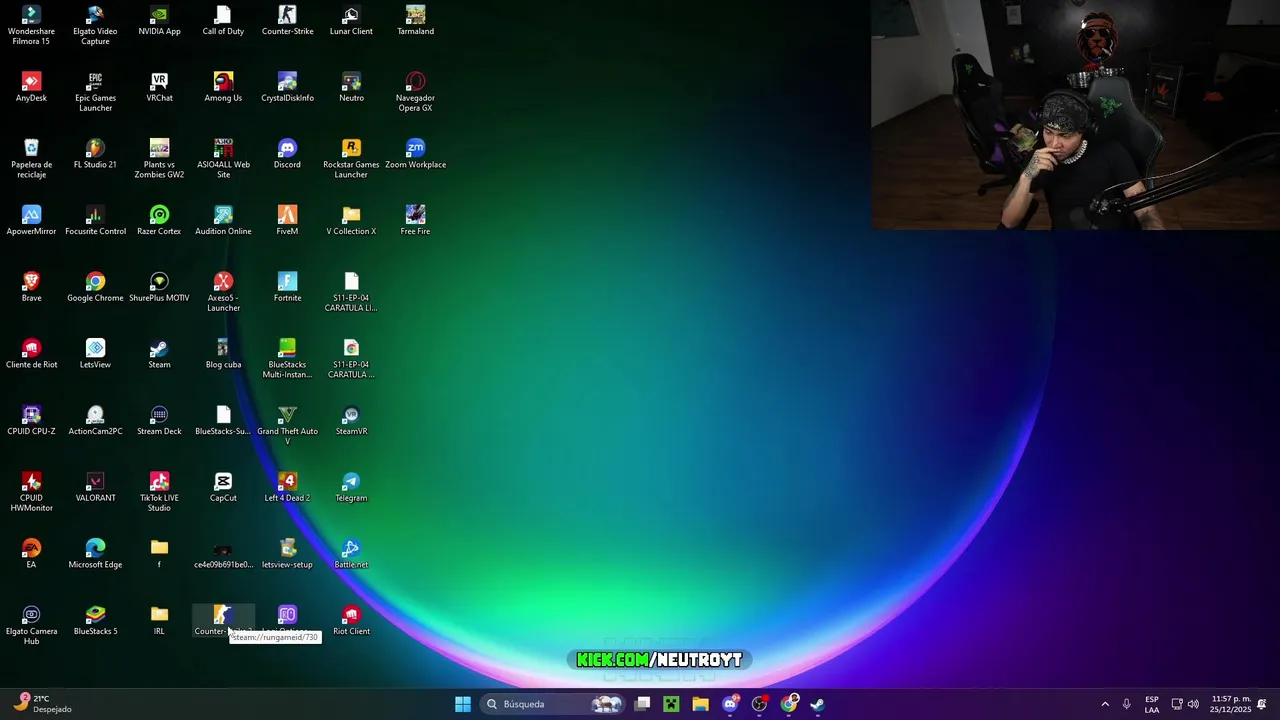Select the Free Fire desktop icon

415,220
